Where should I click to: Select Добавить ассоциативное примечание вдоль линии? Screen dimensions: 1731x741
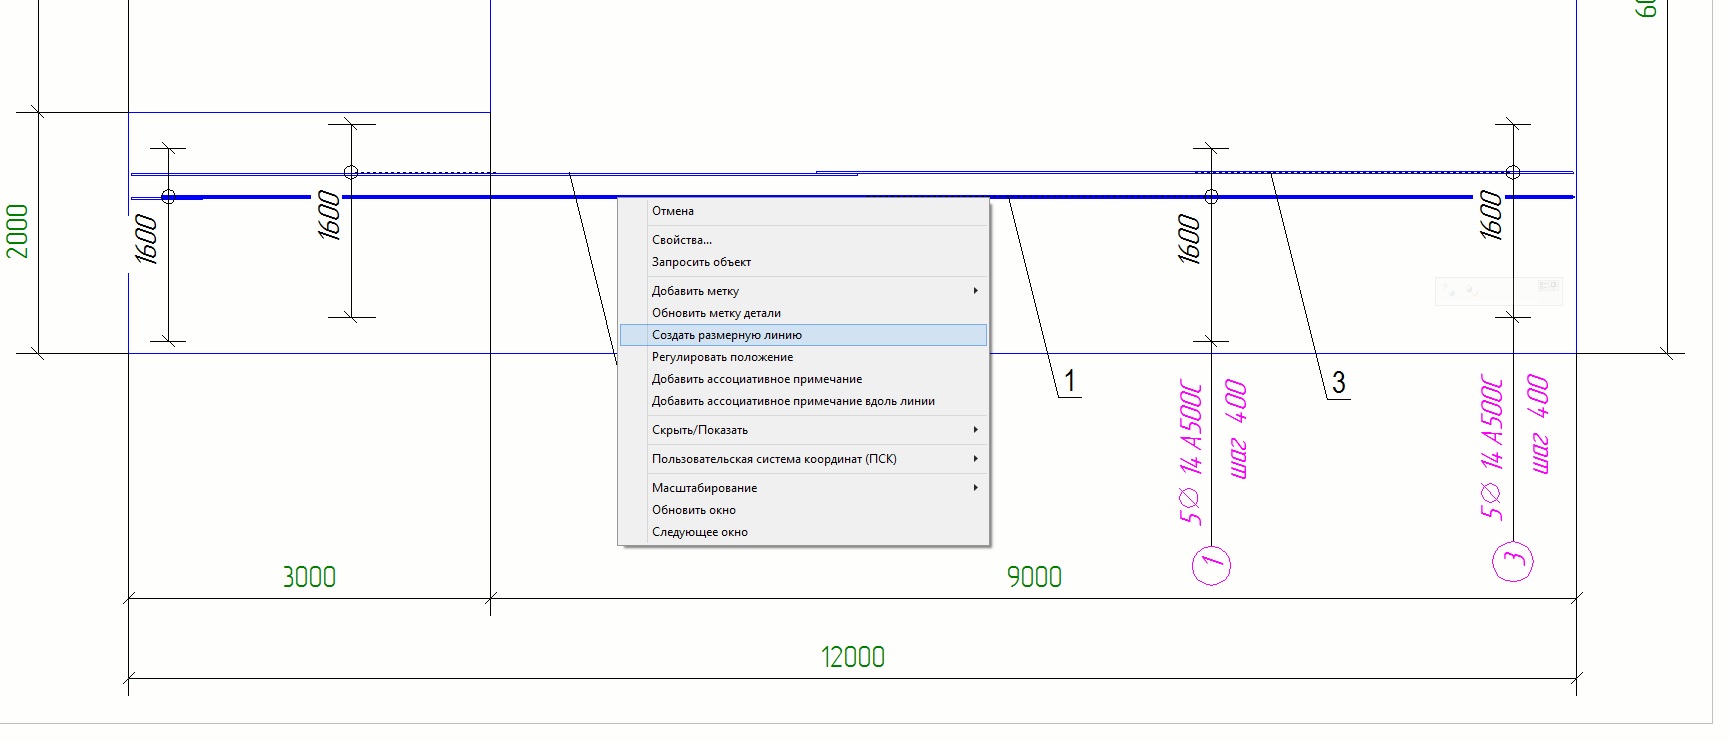click(793, 401)
